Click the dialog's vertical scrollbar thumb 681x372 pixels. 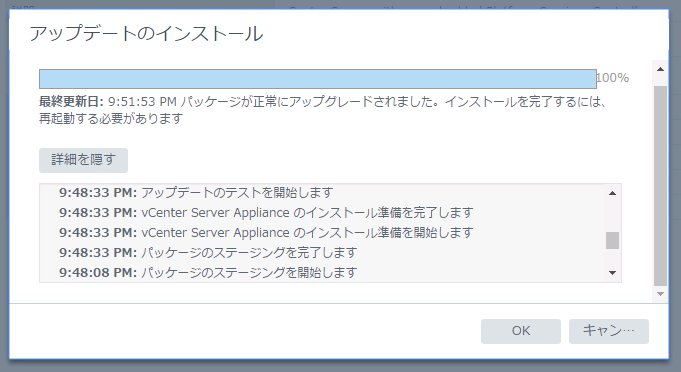click(x=660, y=186)
